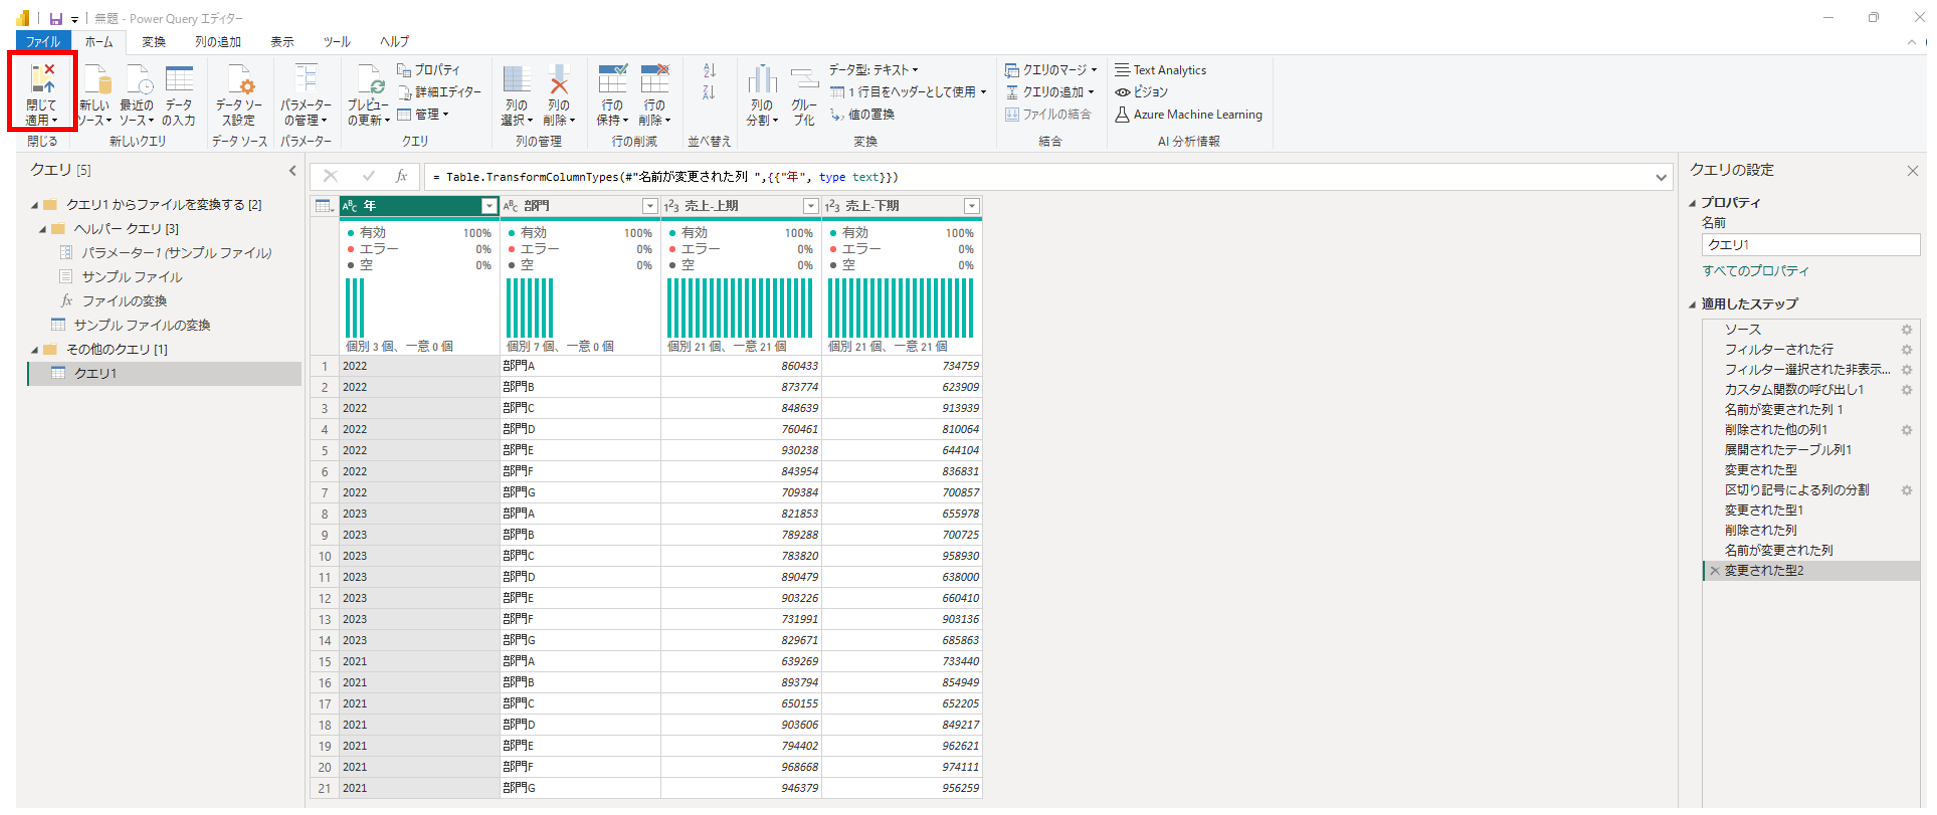The width and height of the screenshot is (1937, 815).
Task: Click 列の削除 (Remove Columns) icon
Action: [x=559, y=79]
